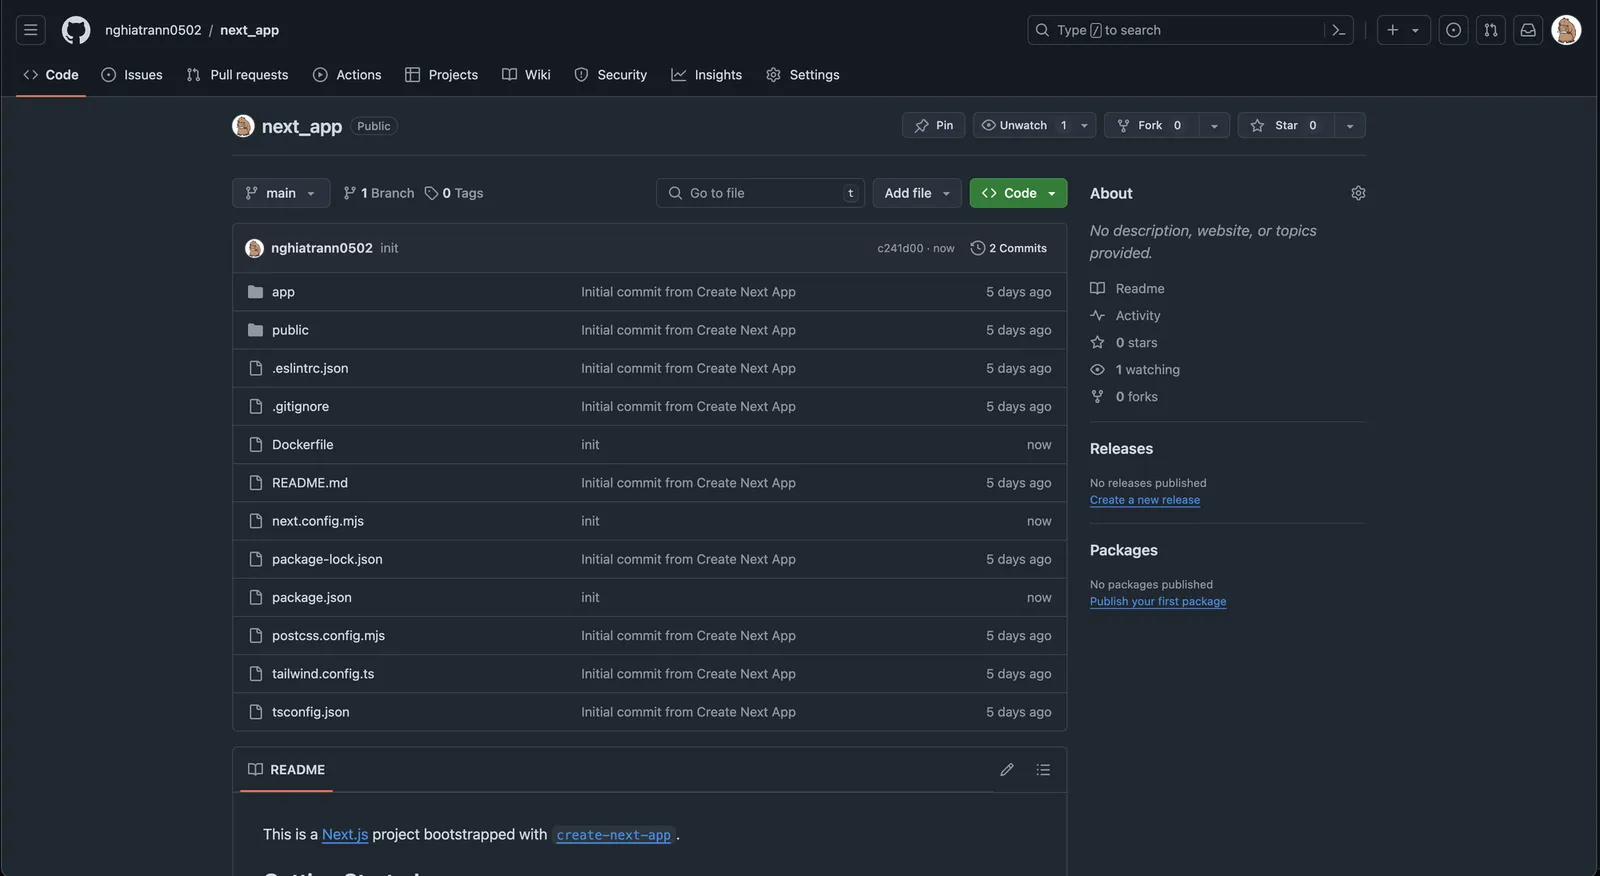
Task: Click the branch count icon
Action: [x=350, y=193]
